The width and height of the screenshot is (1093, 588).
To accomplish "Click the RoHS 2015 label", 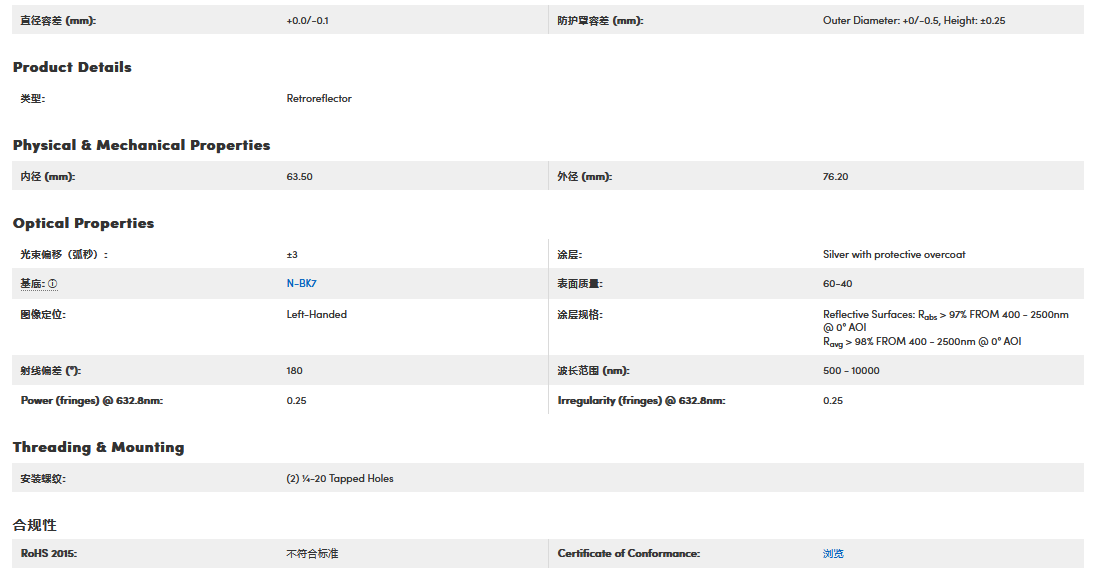I will click(x=48, y=554).
